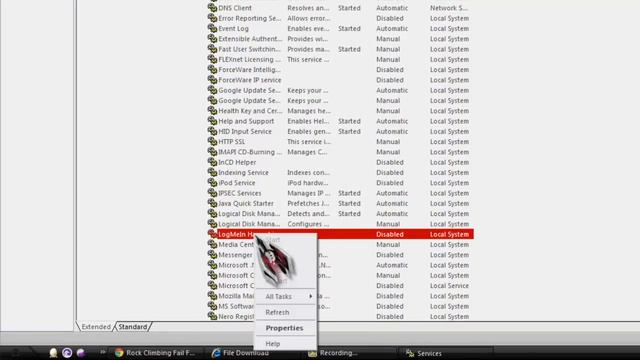Click the InCD Helper service icon
The image size is (640, 360).
[212, 162]
